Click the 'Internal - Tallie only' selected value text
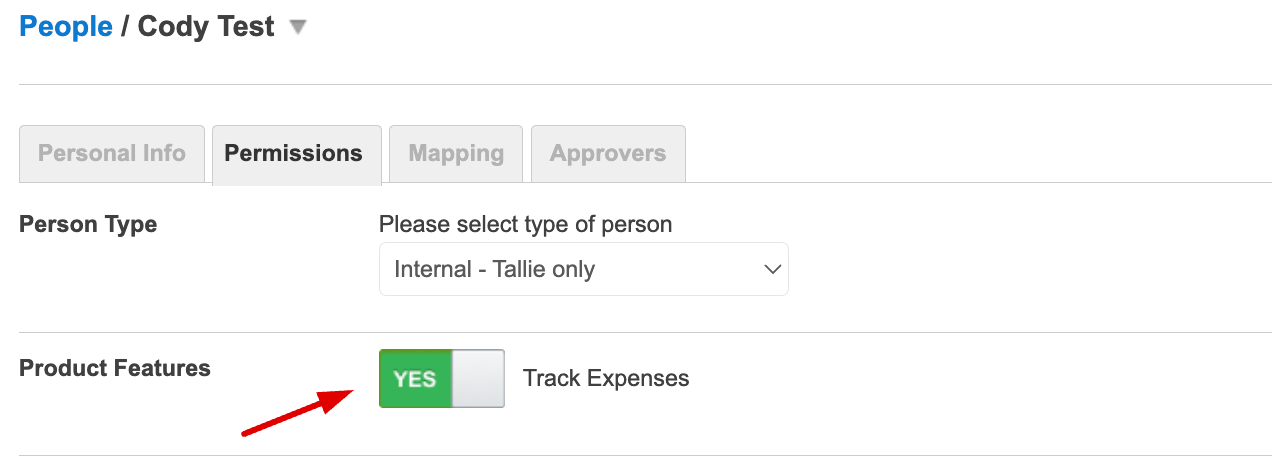Screen dimensions: 1272x470 tap(495, 269)
